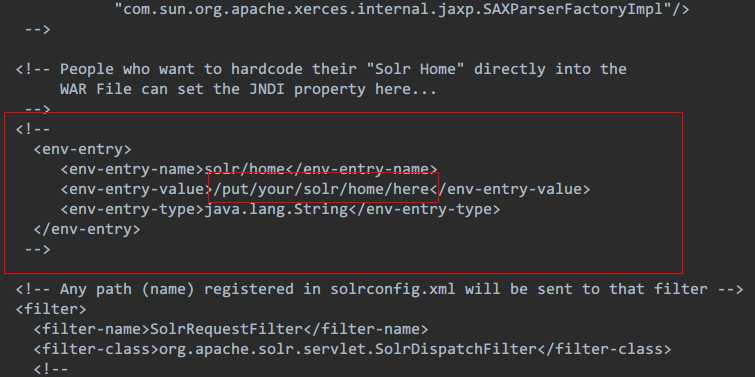Viewport: 755px width, 377px height.
Task: Click java.lang.String type value
Action: (276, 209)
